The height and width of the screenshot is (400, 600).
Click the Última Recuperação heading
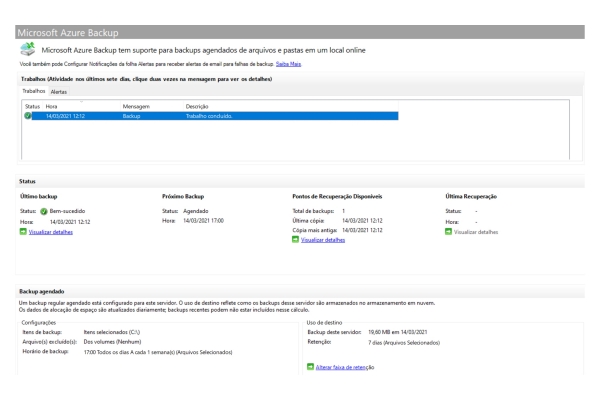coord(471,196)
